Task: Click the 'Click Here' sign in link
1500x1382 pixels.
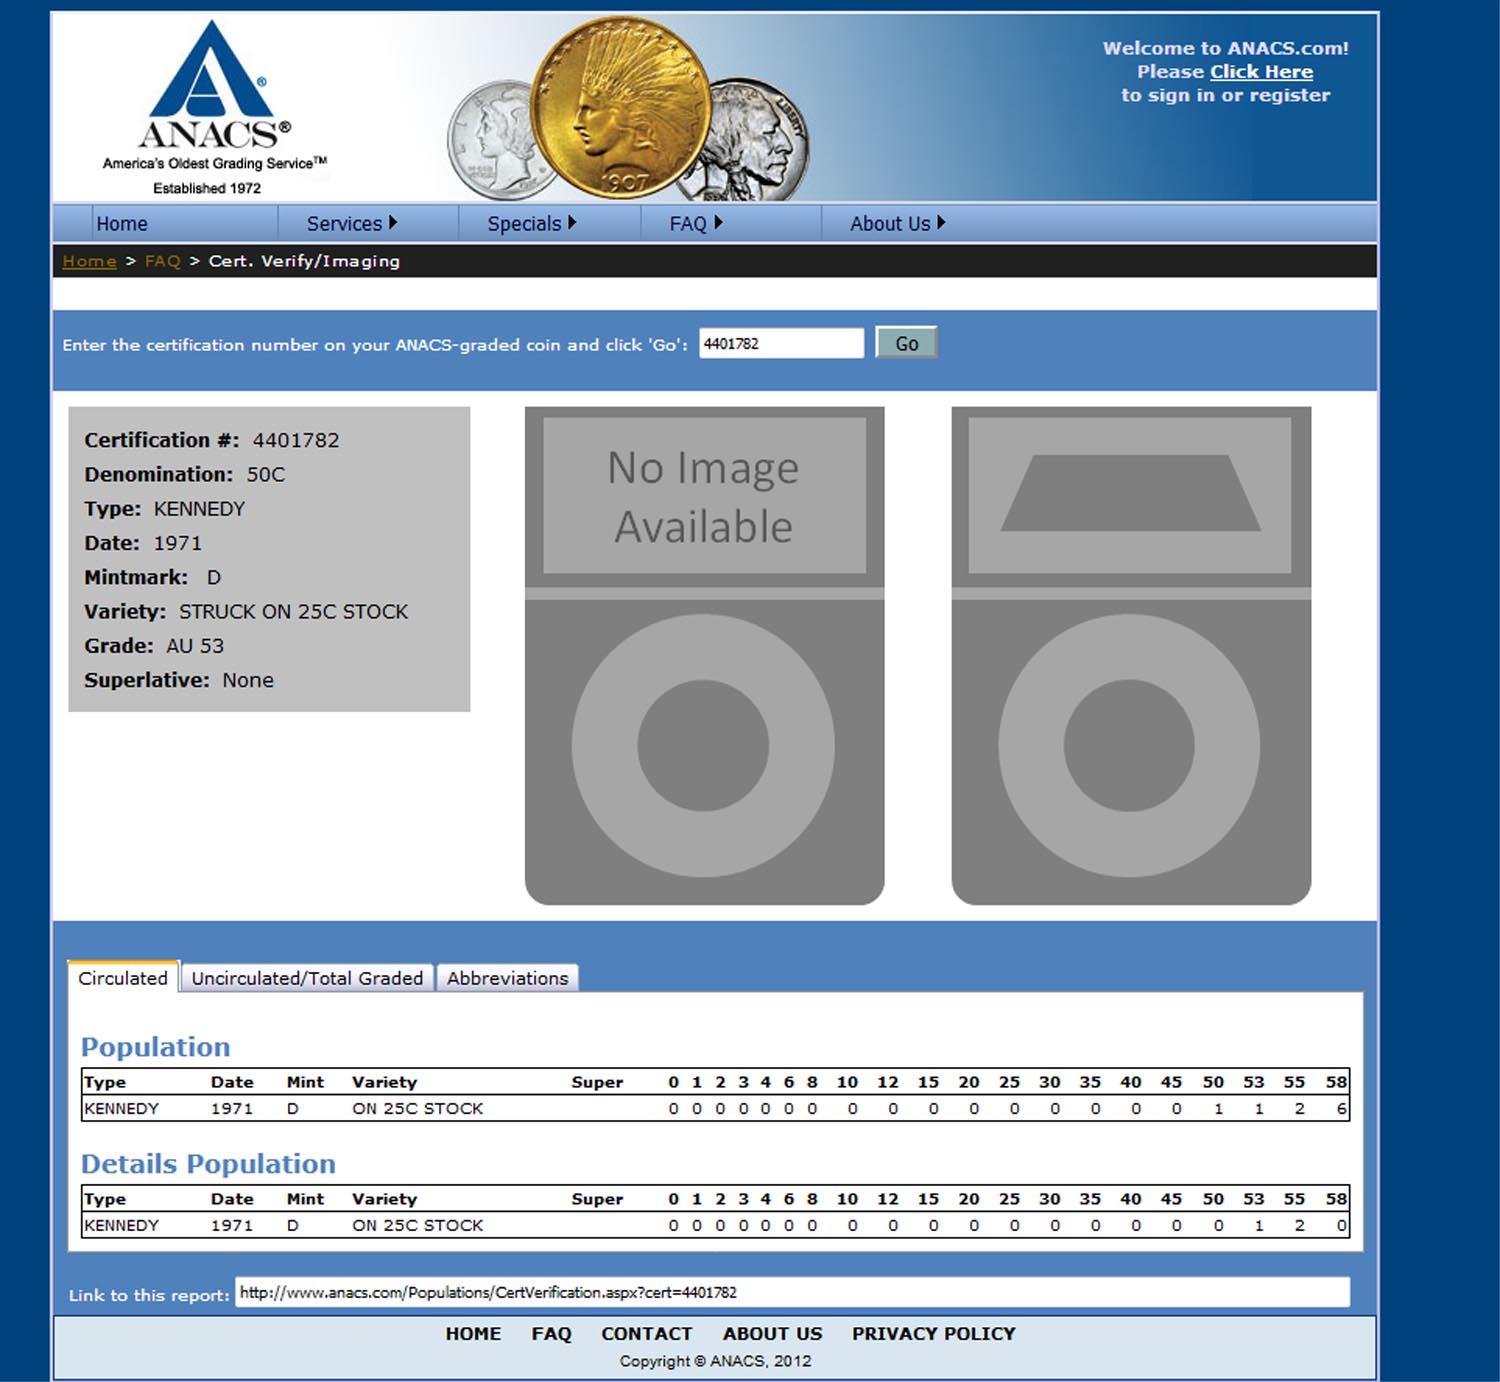Action: [1261, 72]
